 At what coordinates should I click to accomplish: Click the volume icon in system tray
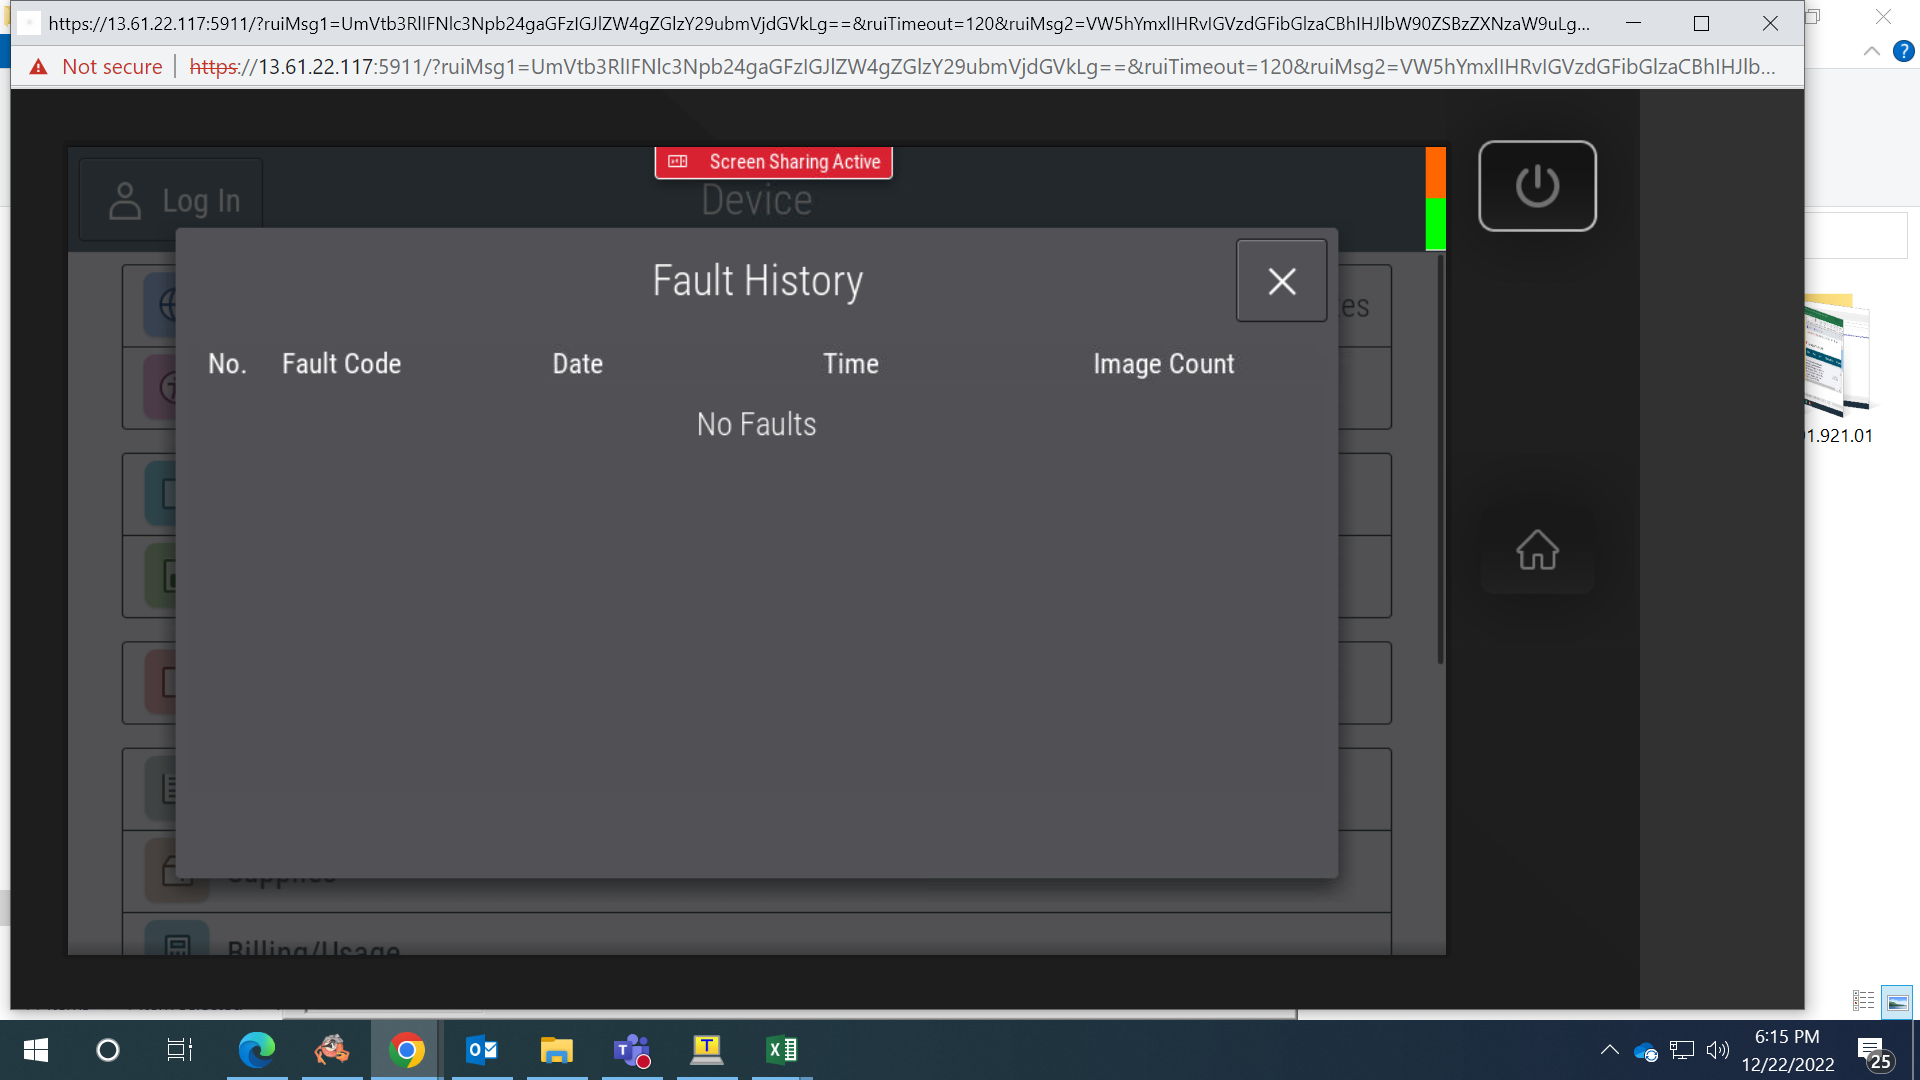pyautogui.click(x=1718, y=1050)
